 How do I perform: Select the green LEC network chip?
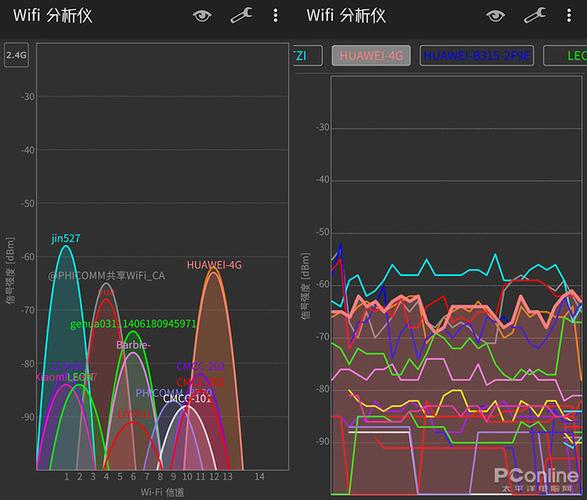(x=565, y=56)
